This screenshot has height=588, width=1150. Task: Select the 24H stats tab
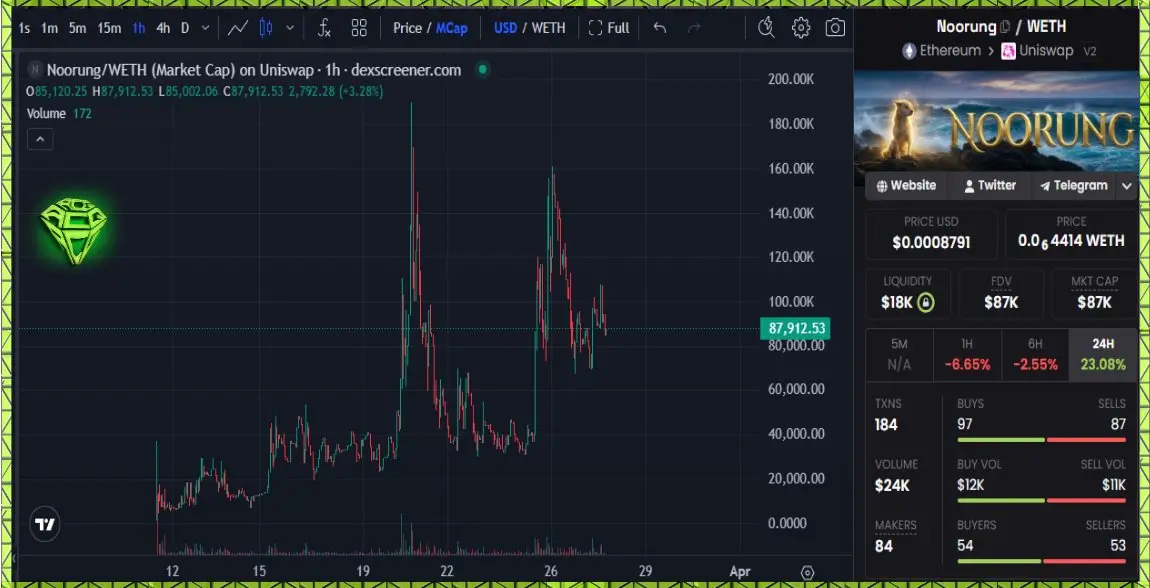tap(1103, 355)
